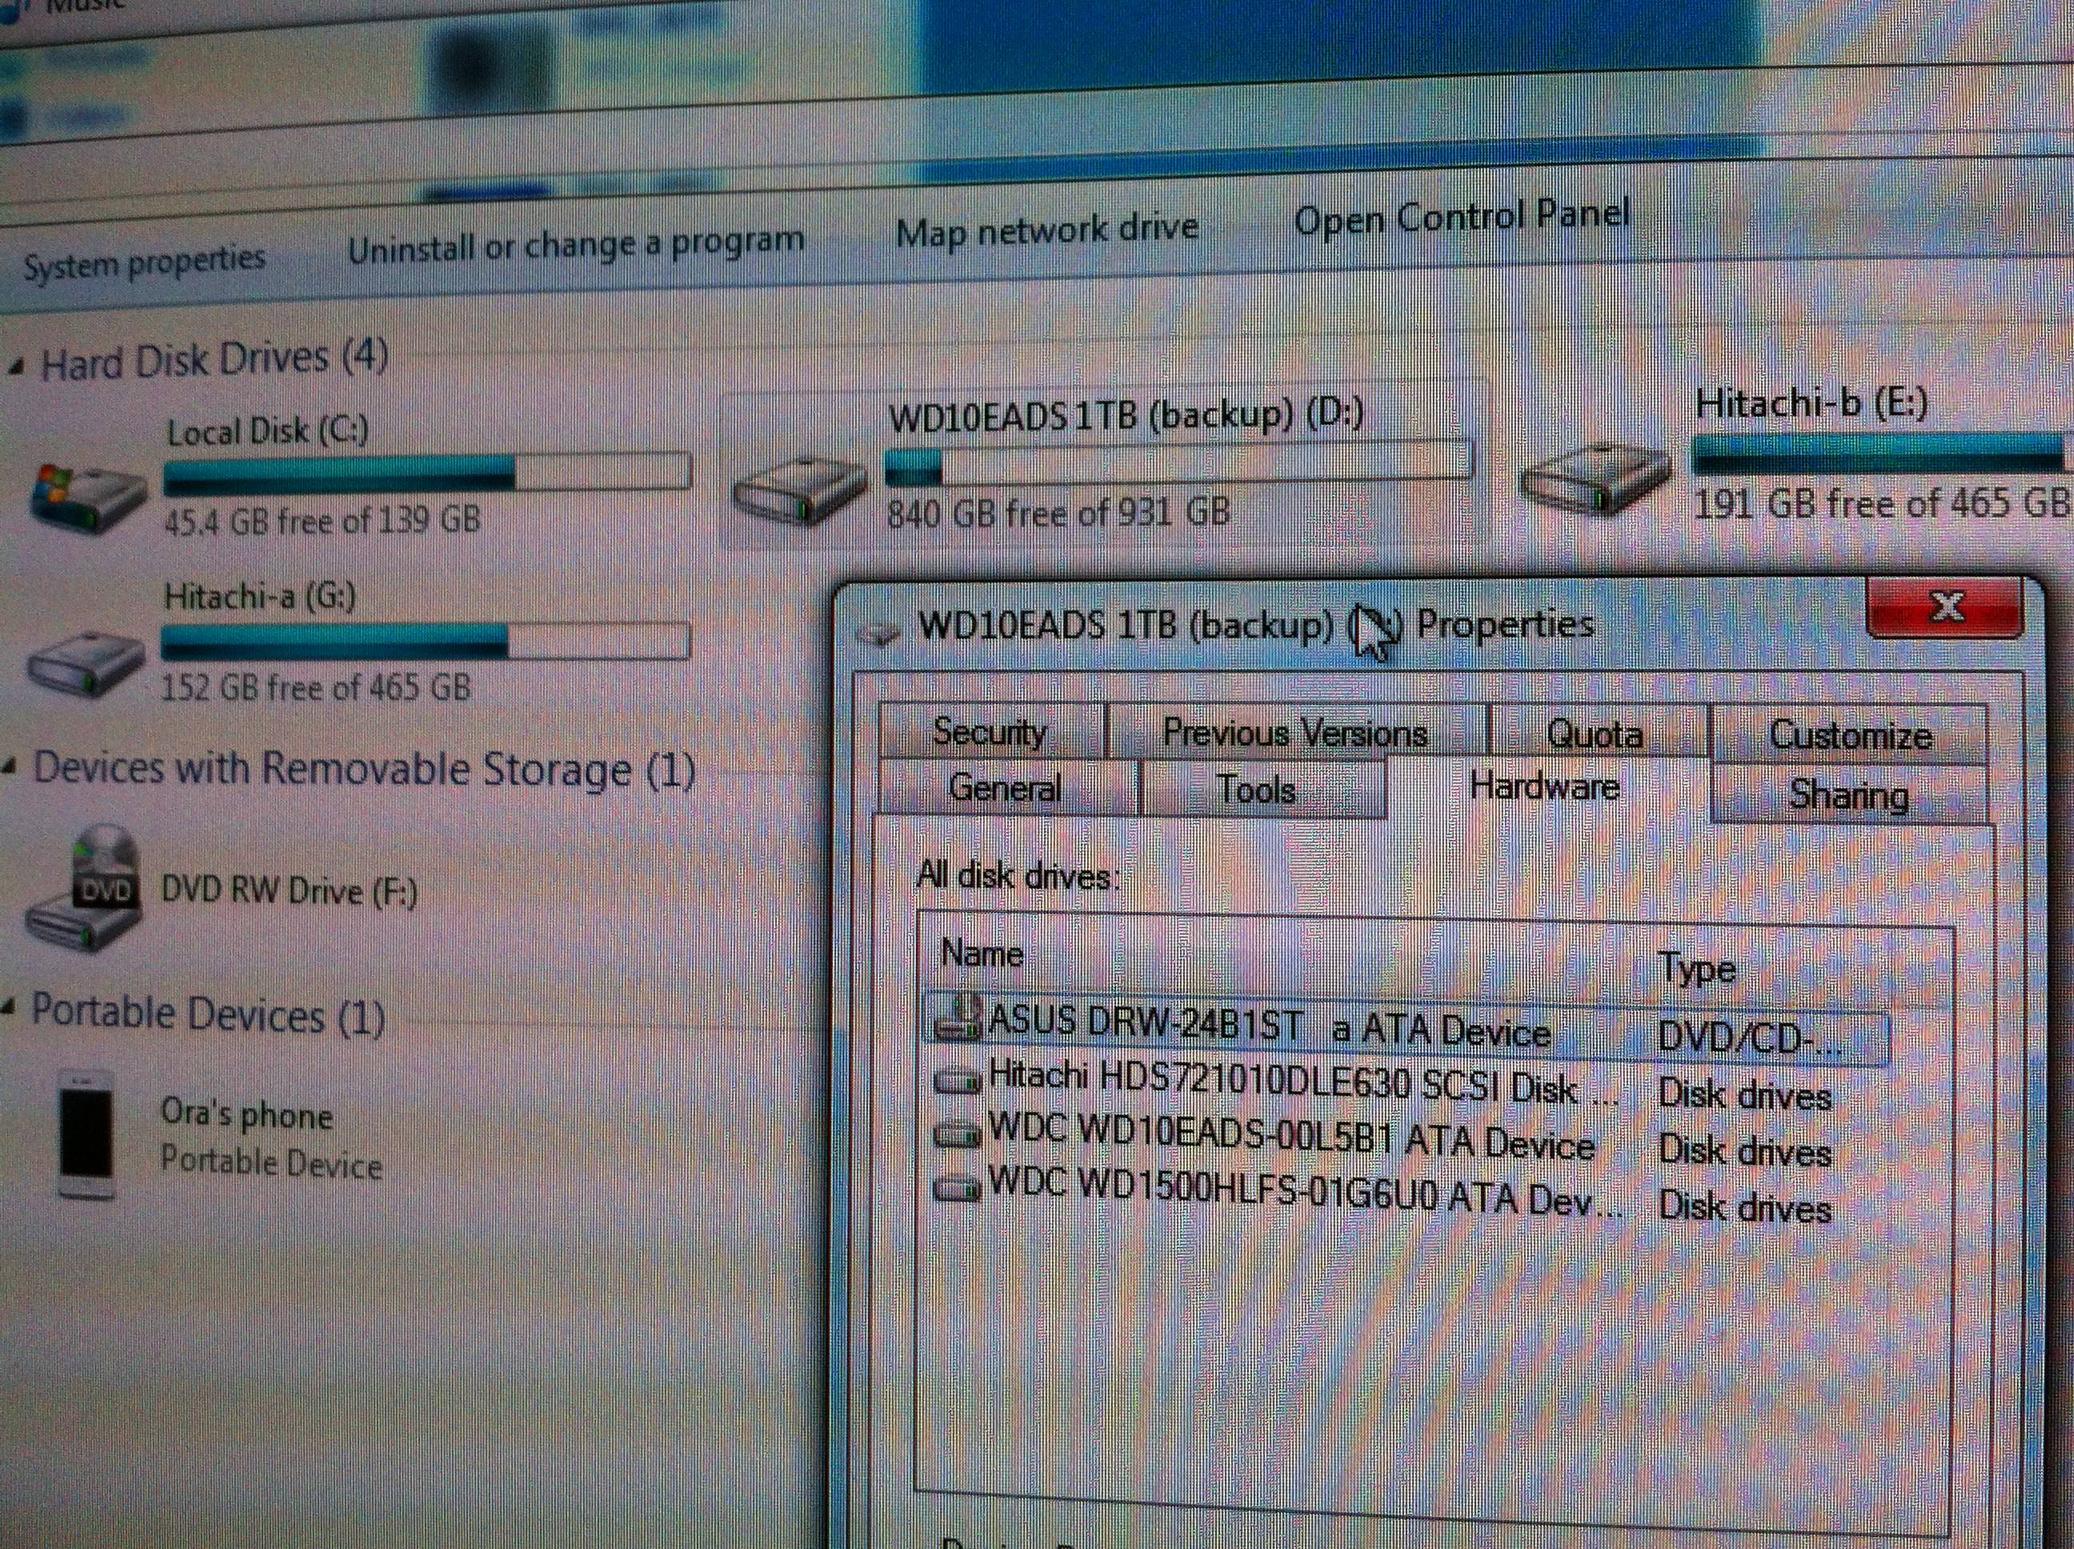Collapse the Portable Devices group

click(9, 1008)
